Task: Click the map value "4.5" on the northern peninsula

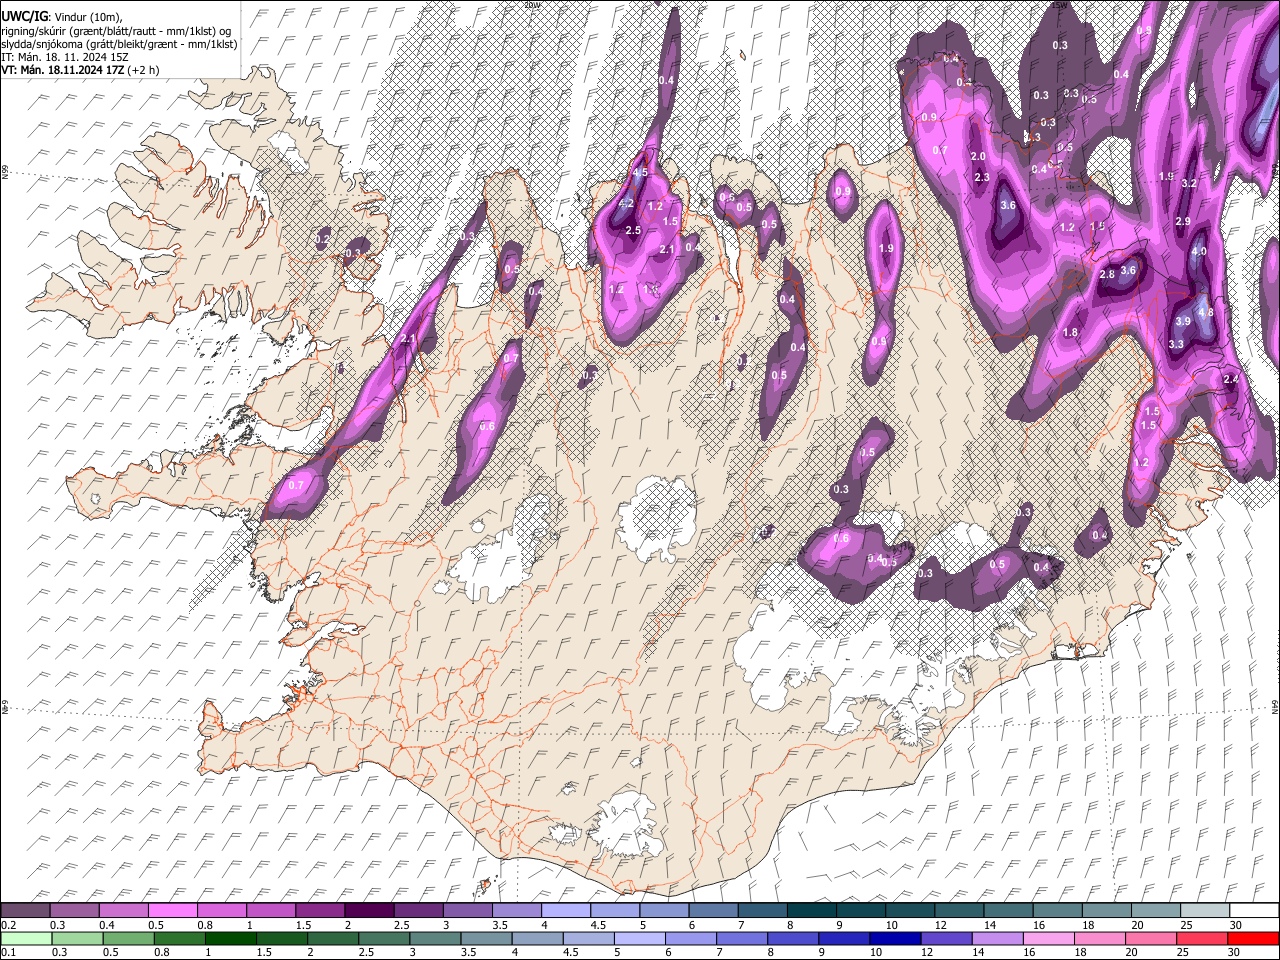Action: coord(640,172)
